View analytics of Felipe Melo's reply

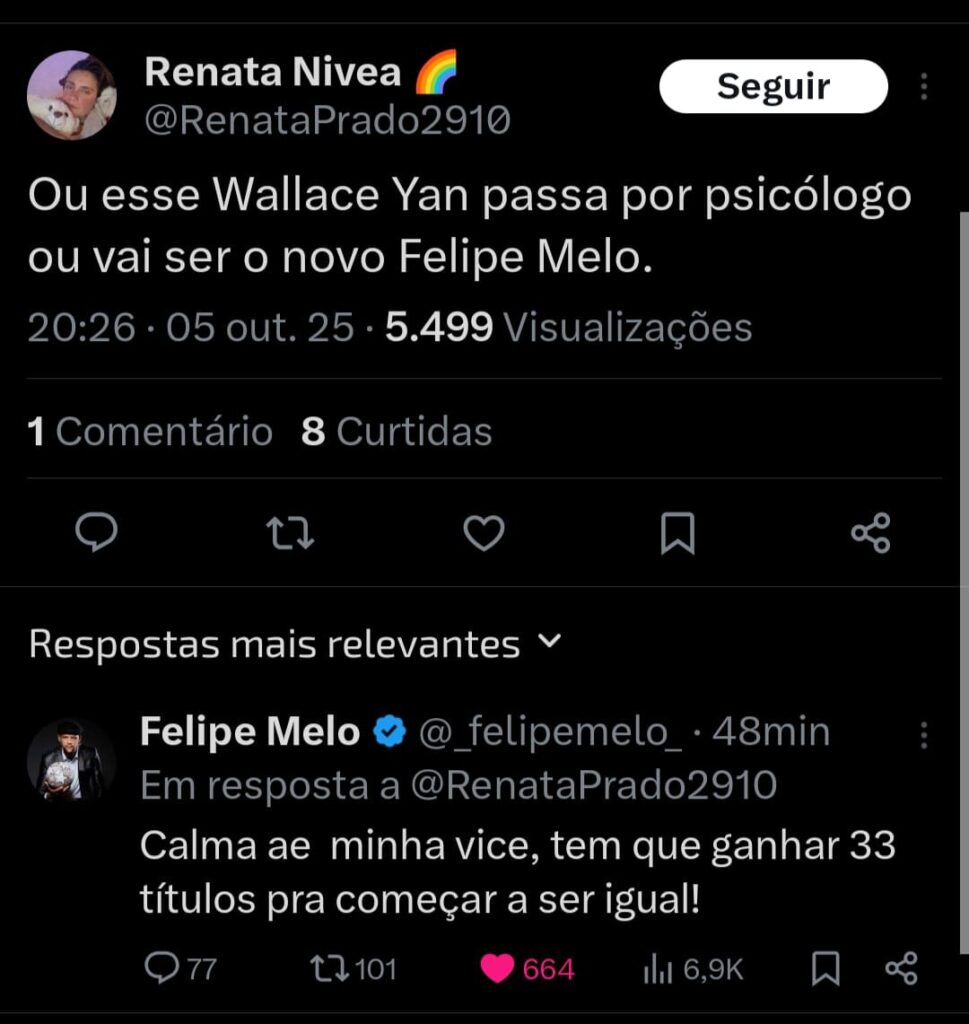coord(657,968)
